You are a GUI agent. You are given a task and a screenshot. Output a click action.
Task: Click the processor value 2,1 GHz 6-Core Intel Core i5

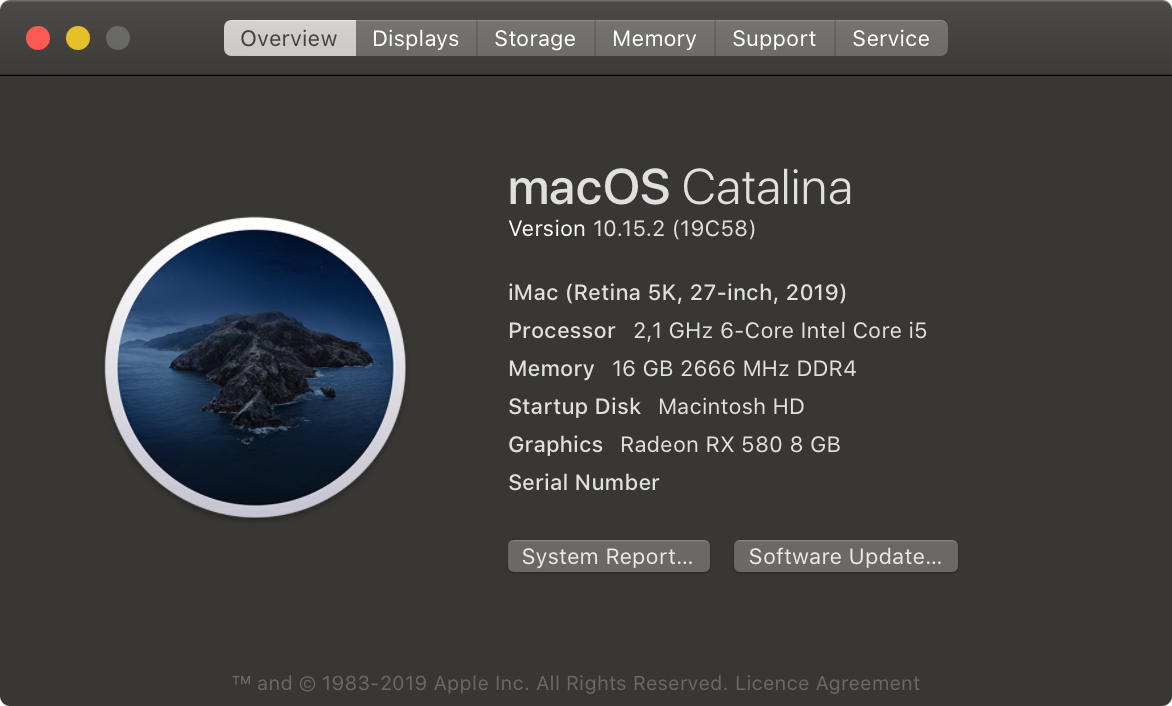click(x=780, y=330)
